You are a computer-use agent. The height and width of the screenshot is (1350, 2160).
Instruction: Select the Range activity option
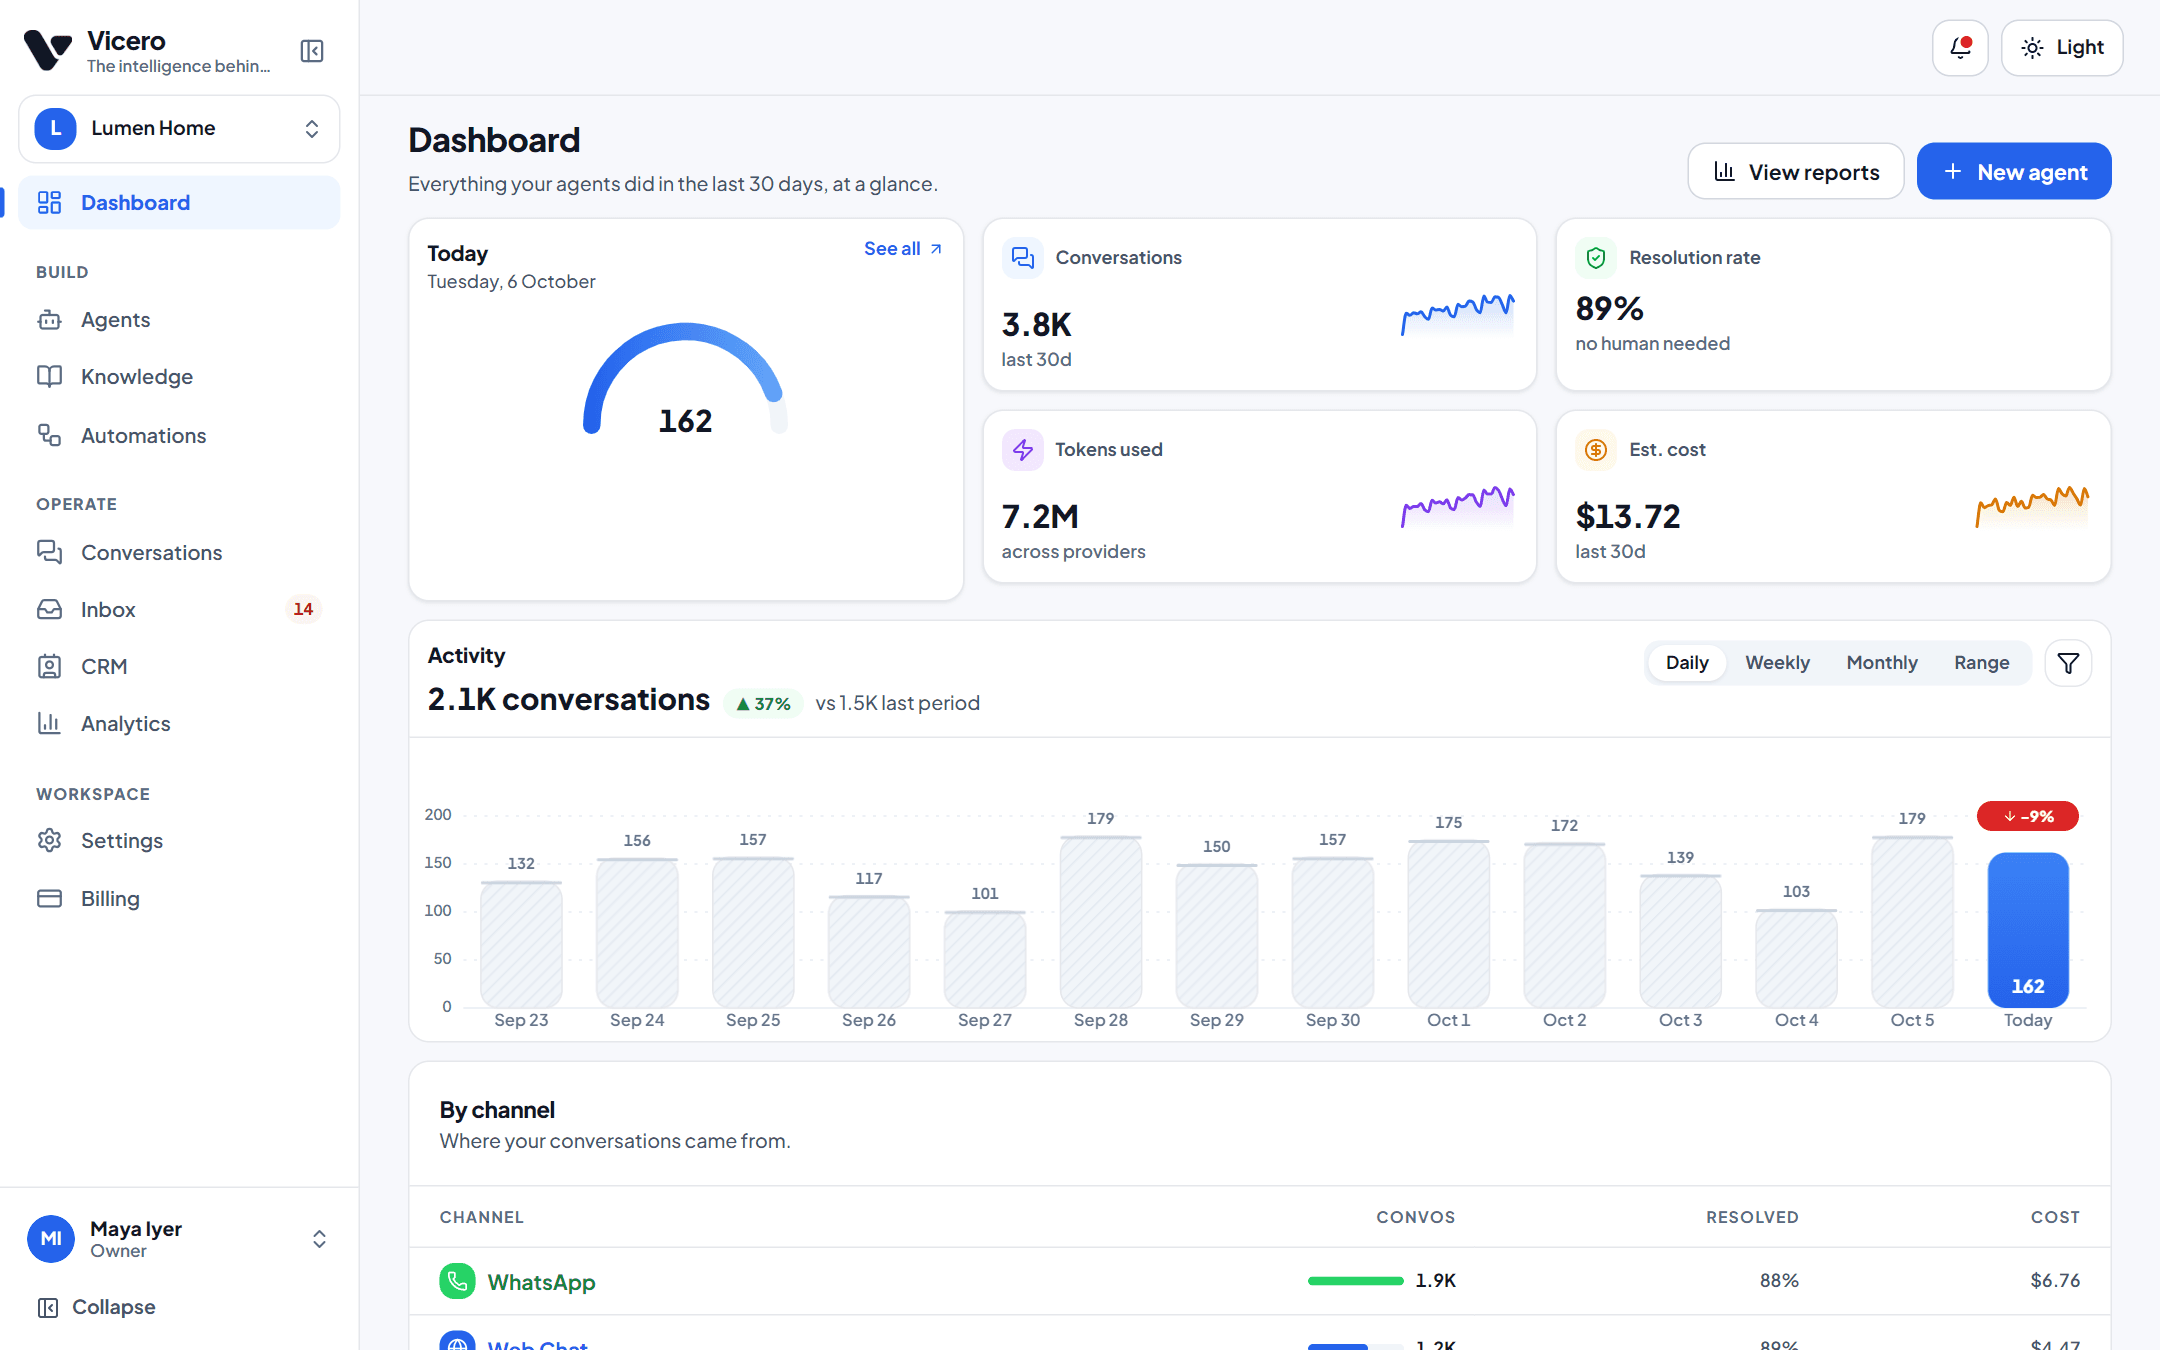(1981, 663)
